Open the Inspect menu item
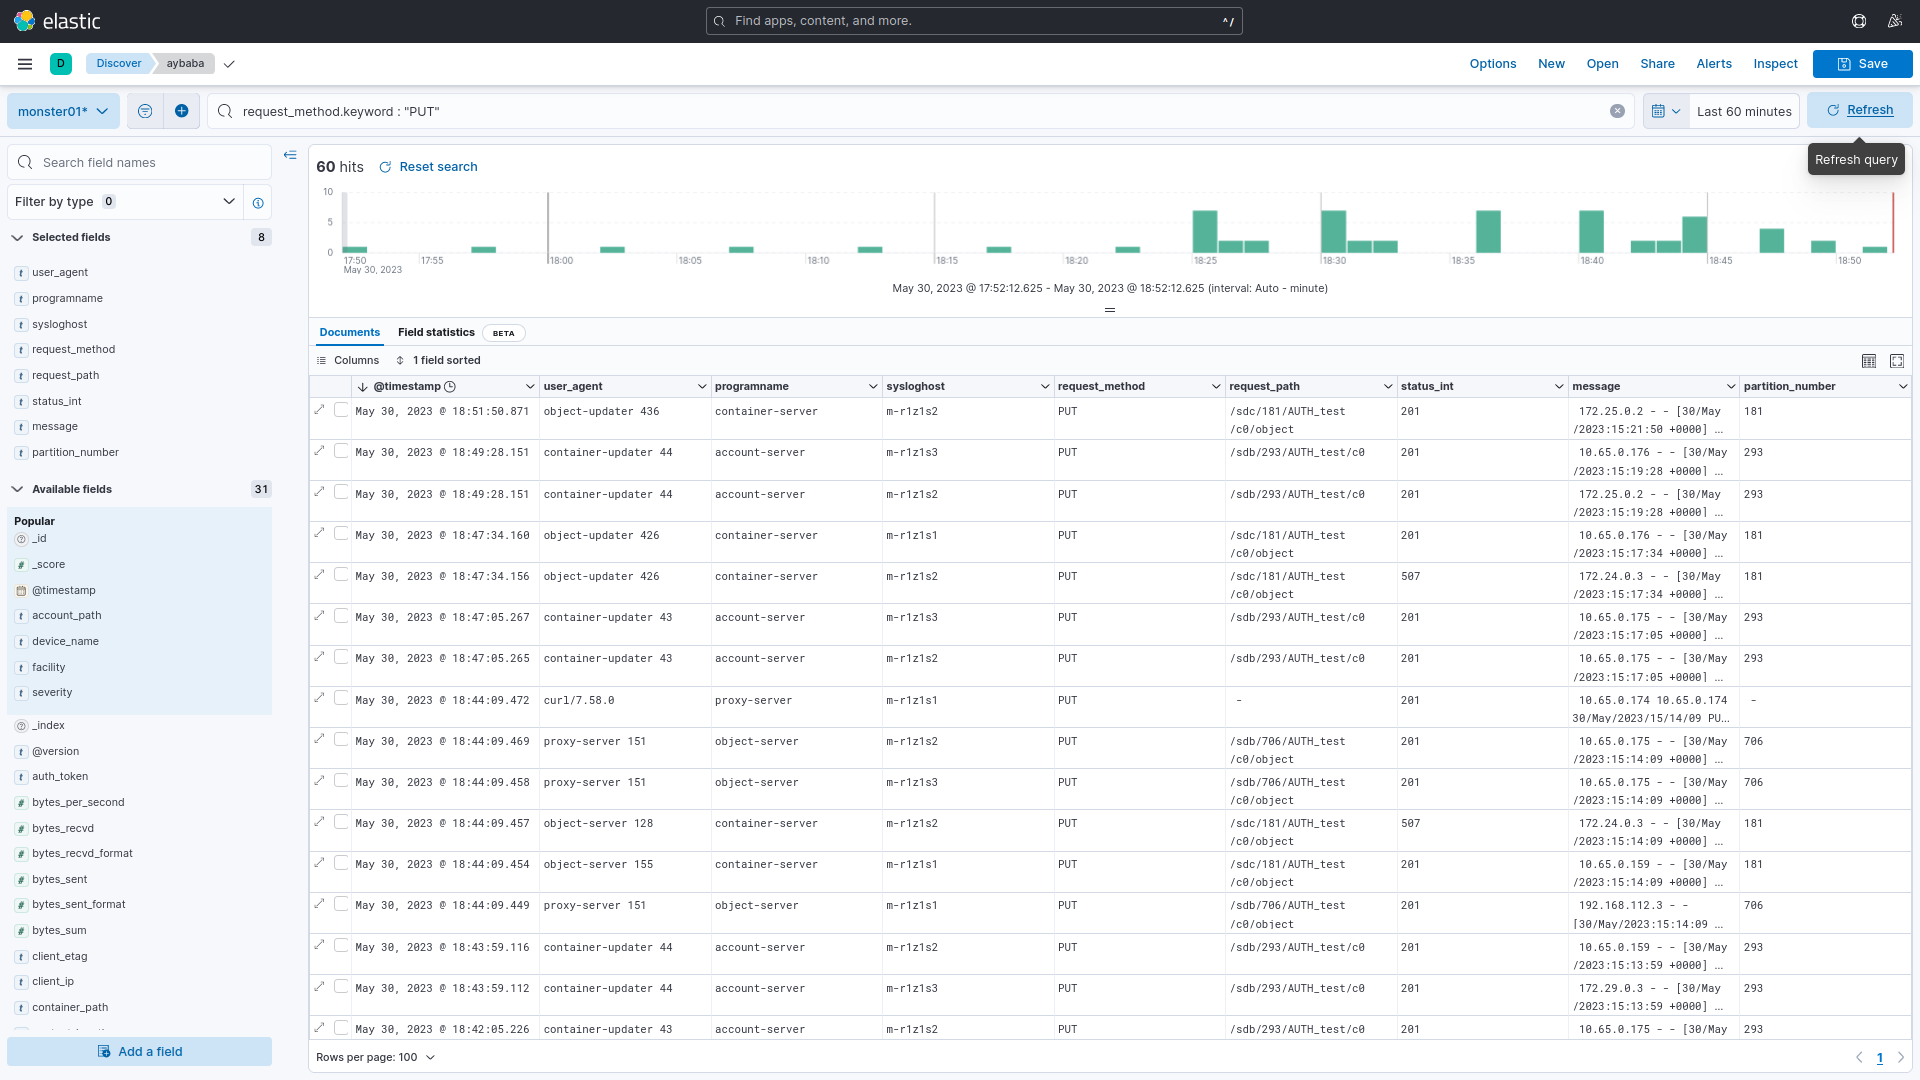 pos(1775,64)
